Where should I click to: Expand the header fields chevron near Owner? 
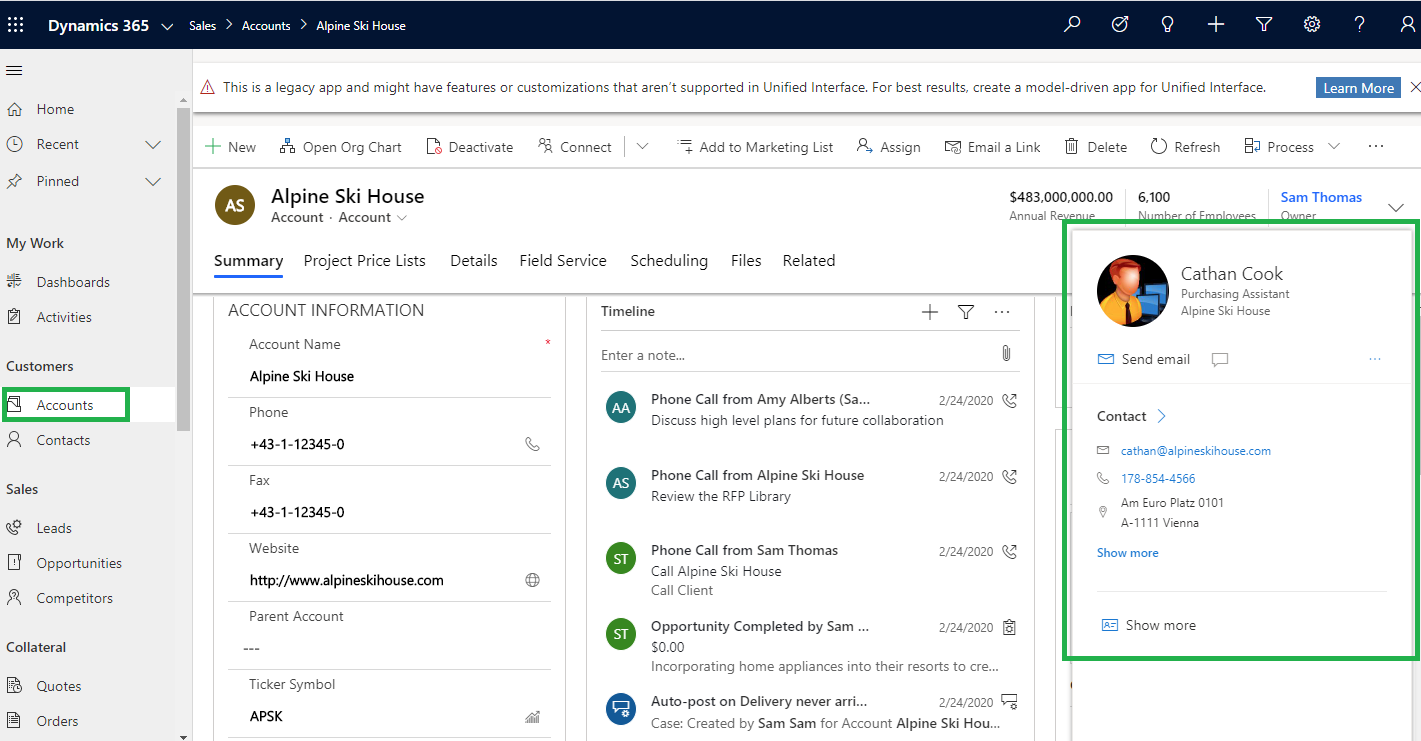coord(1396,208)
